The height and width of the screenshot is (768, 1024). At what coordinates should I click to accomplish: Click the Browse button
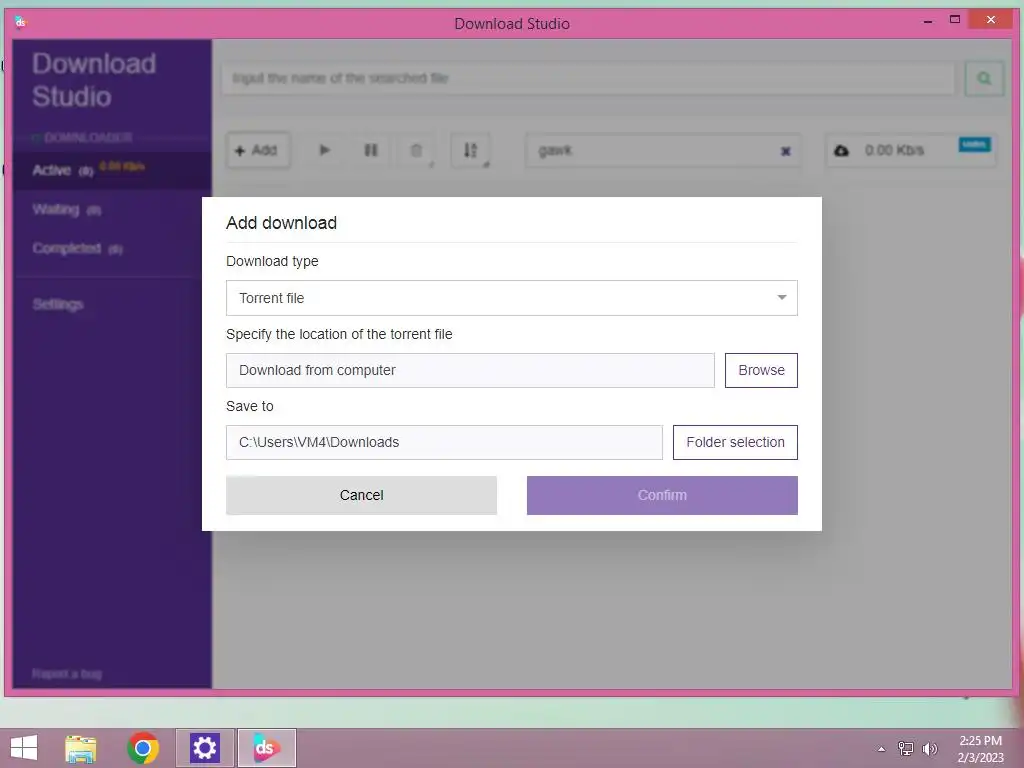point(761,370)
